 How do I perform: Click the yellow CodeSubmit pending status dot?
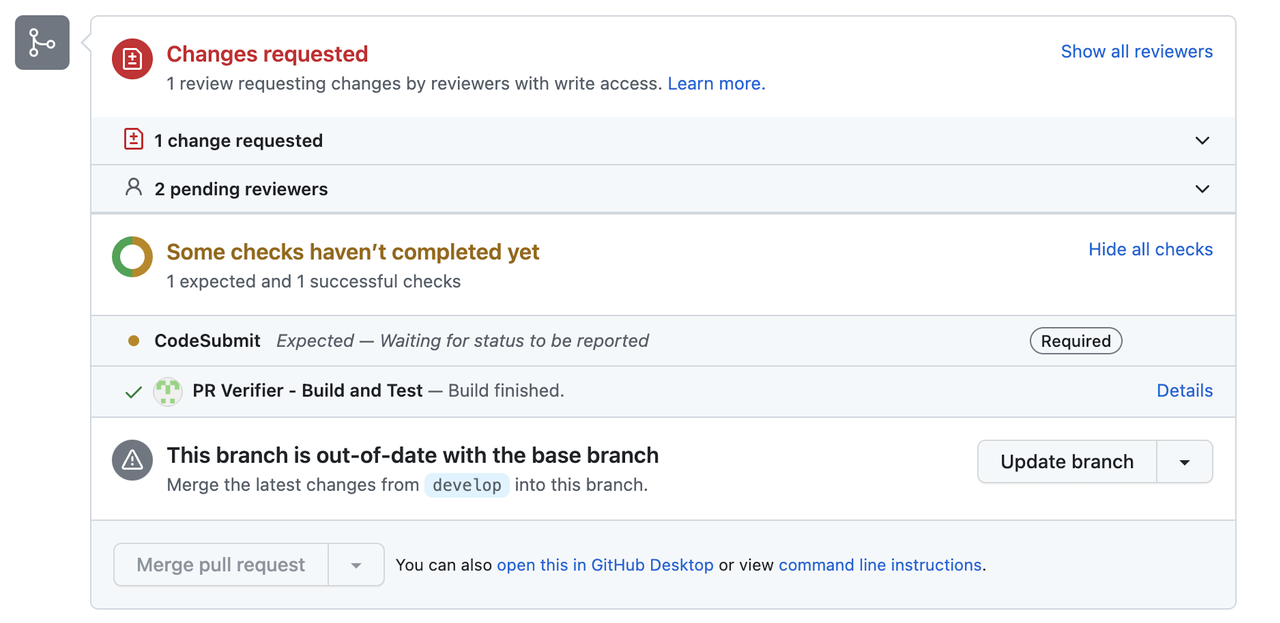tap(133, 341)
